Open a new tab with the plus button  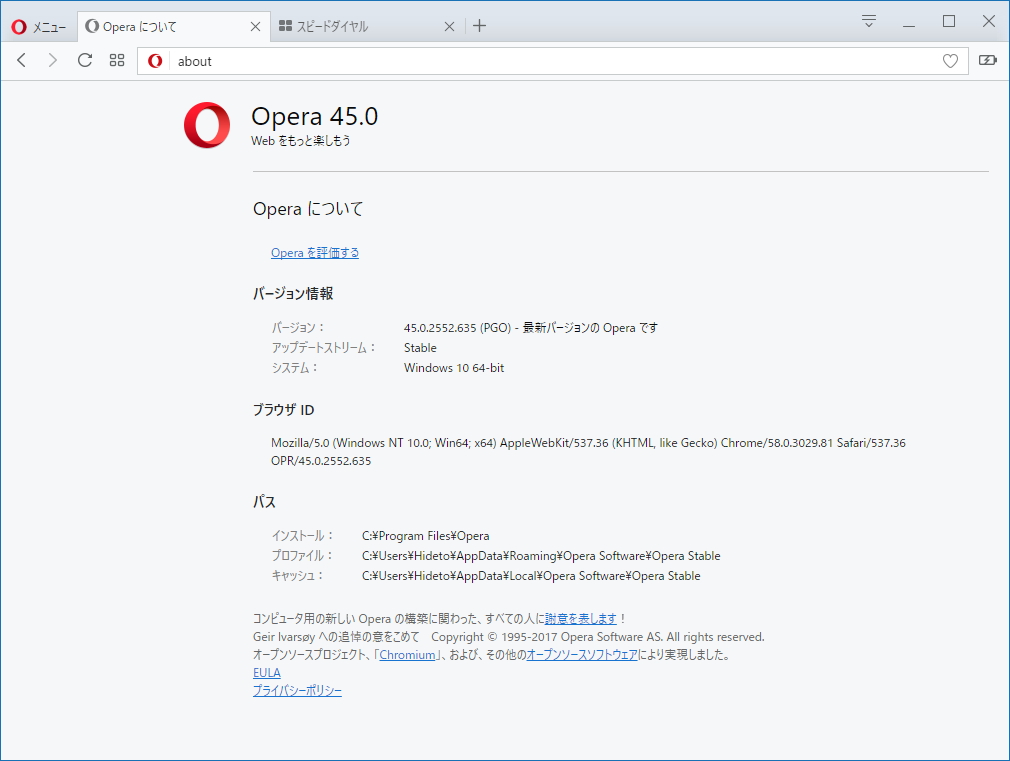pos(479,26)
